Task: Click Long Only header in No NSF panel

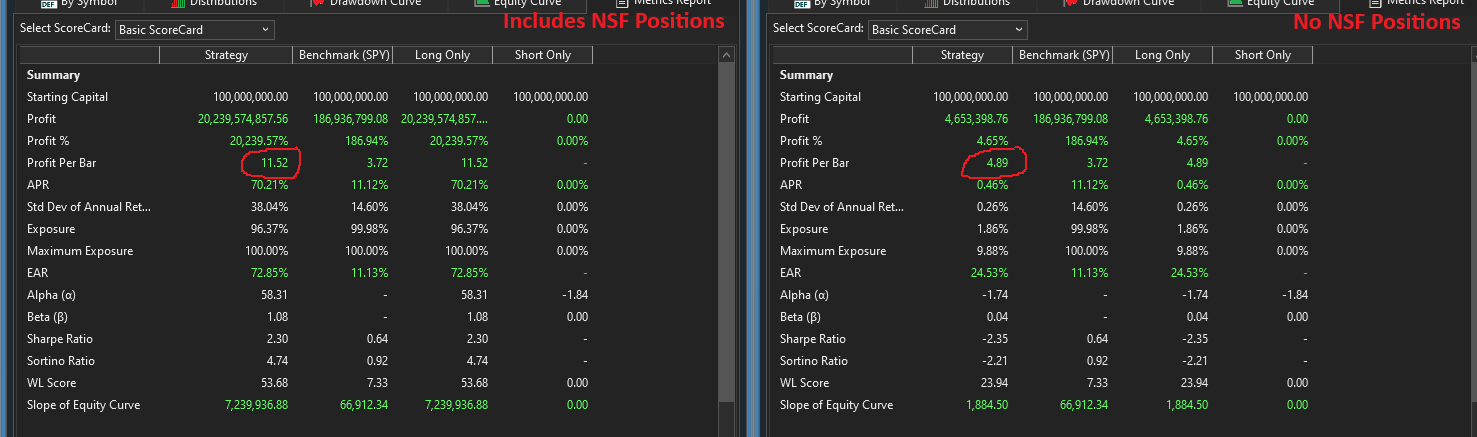Action: pyautogui.click(x=1162, y=55)
